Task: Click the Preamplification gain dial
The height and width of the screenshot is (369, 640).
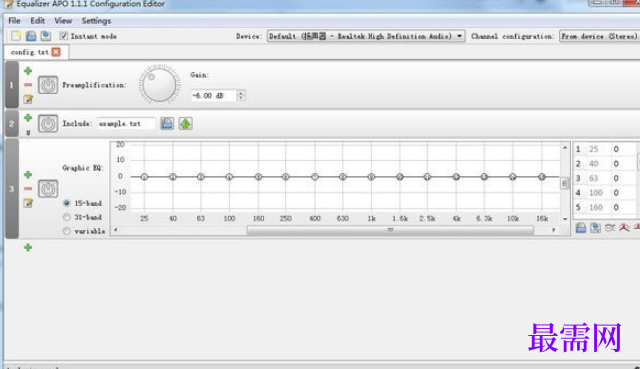Action: pos(160,85)
